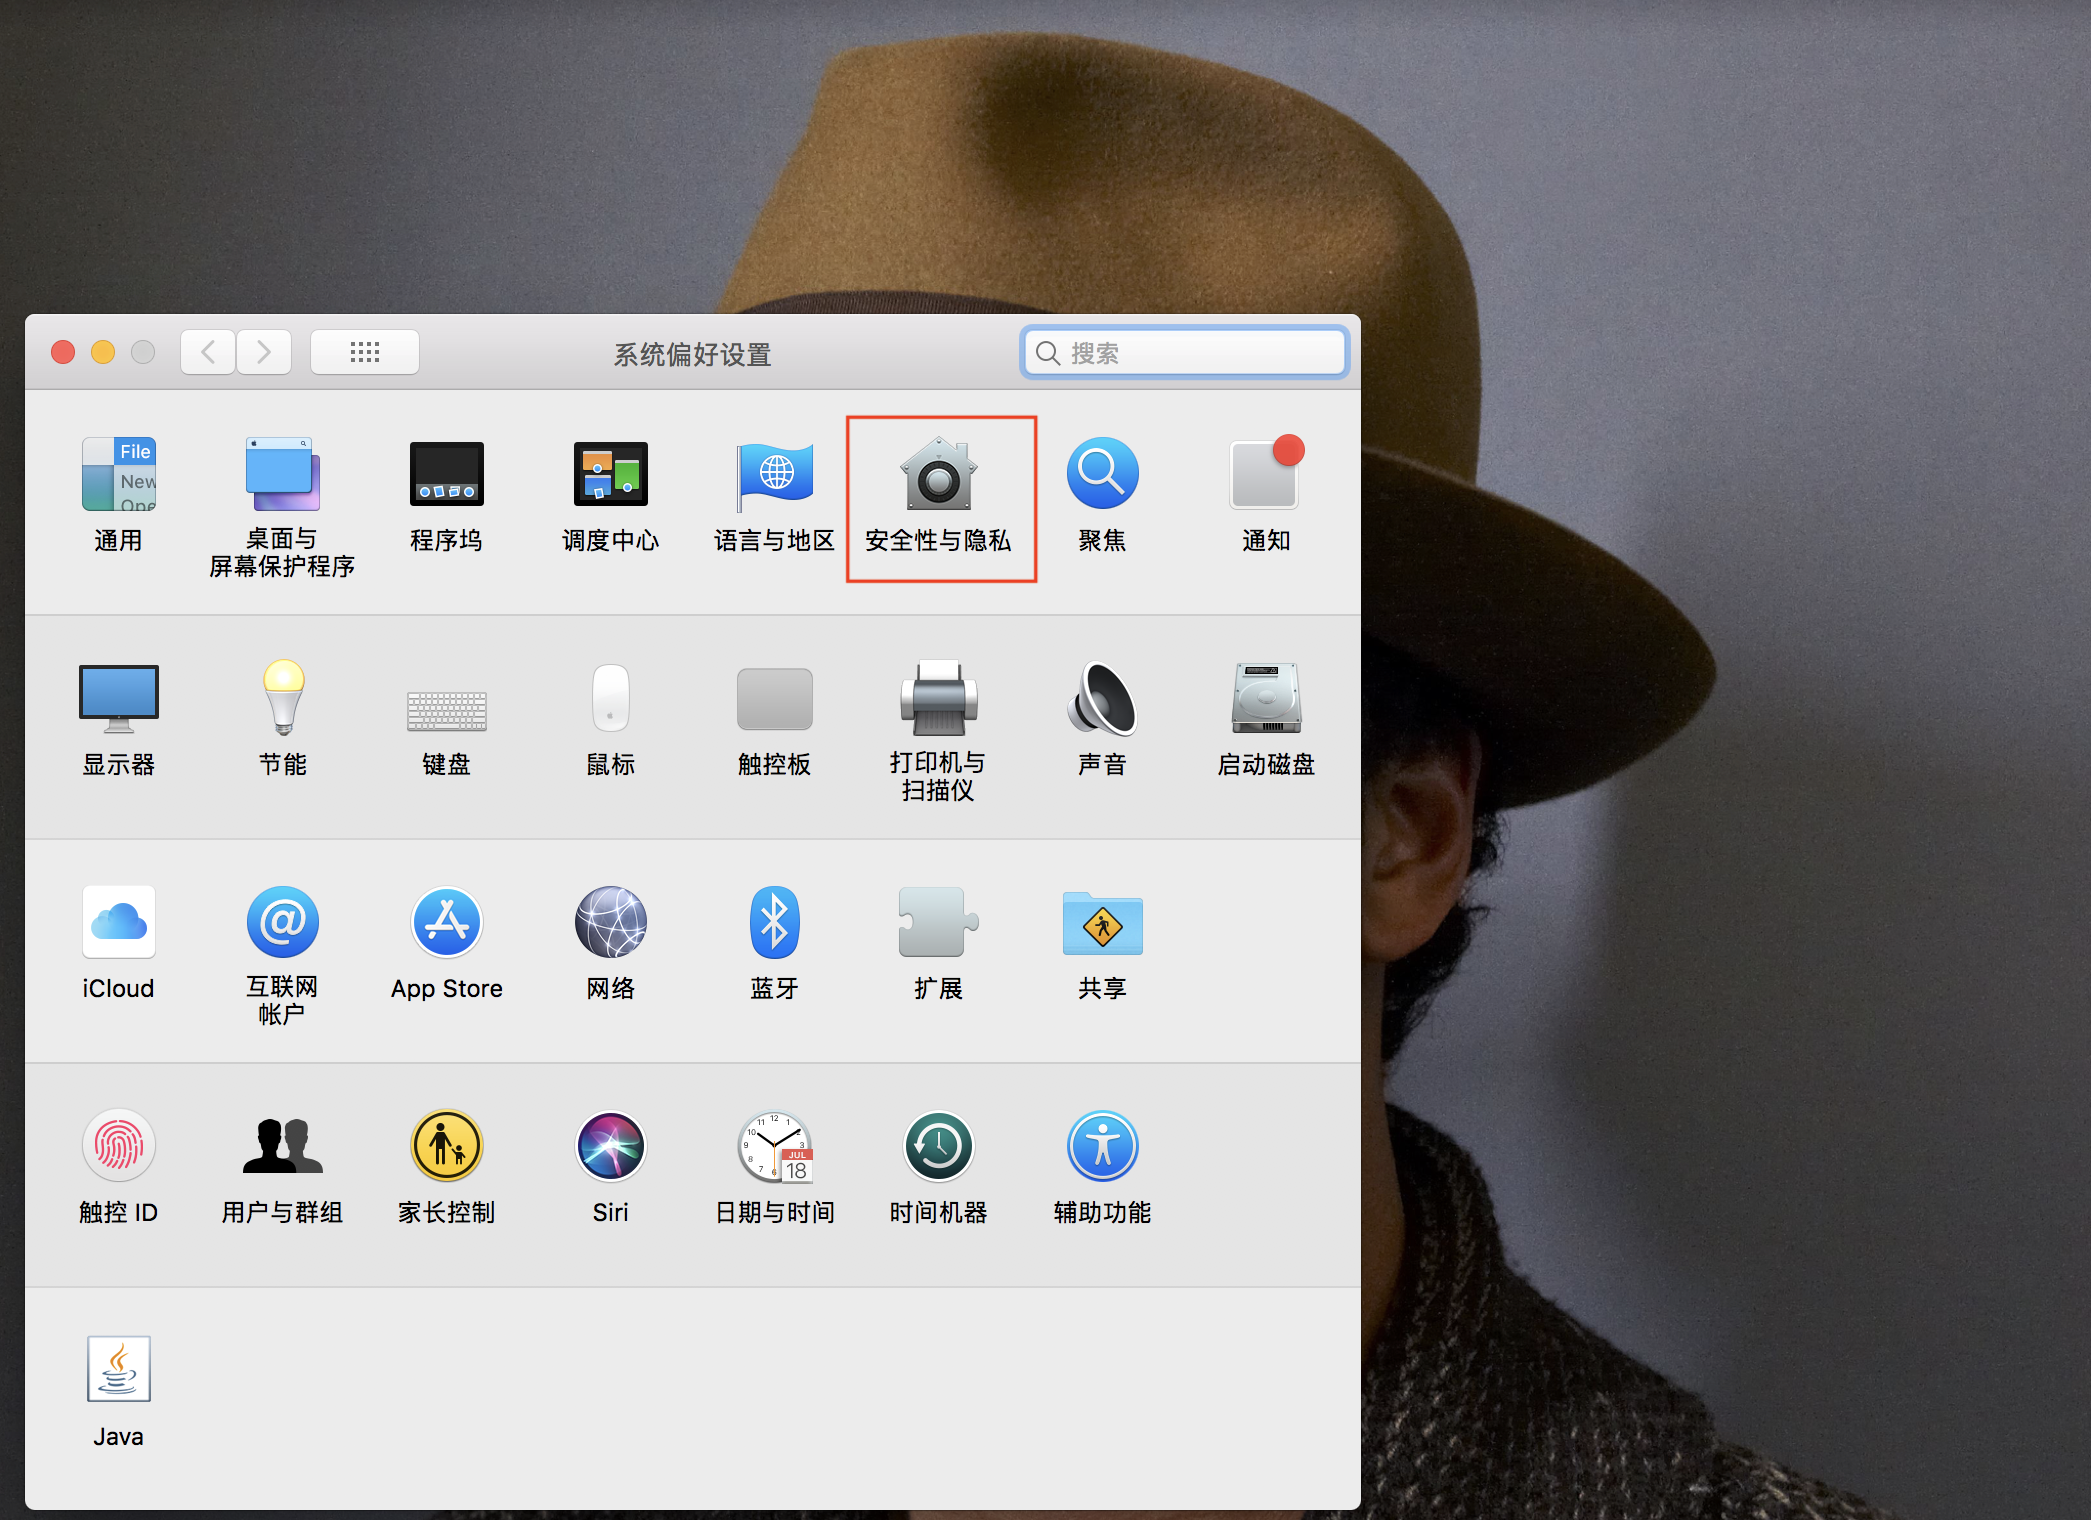
Task: Open 辅助功能 accessibility settings
Action: pos(1102,1147)
